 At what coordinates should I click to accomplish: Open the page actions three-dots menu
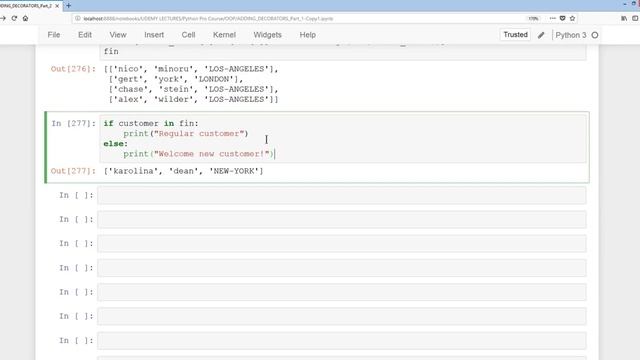click(x=552, y=18)
